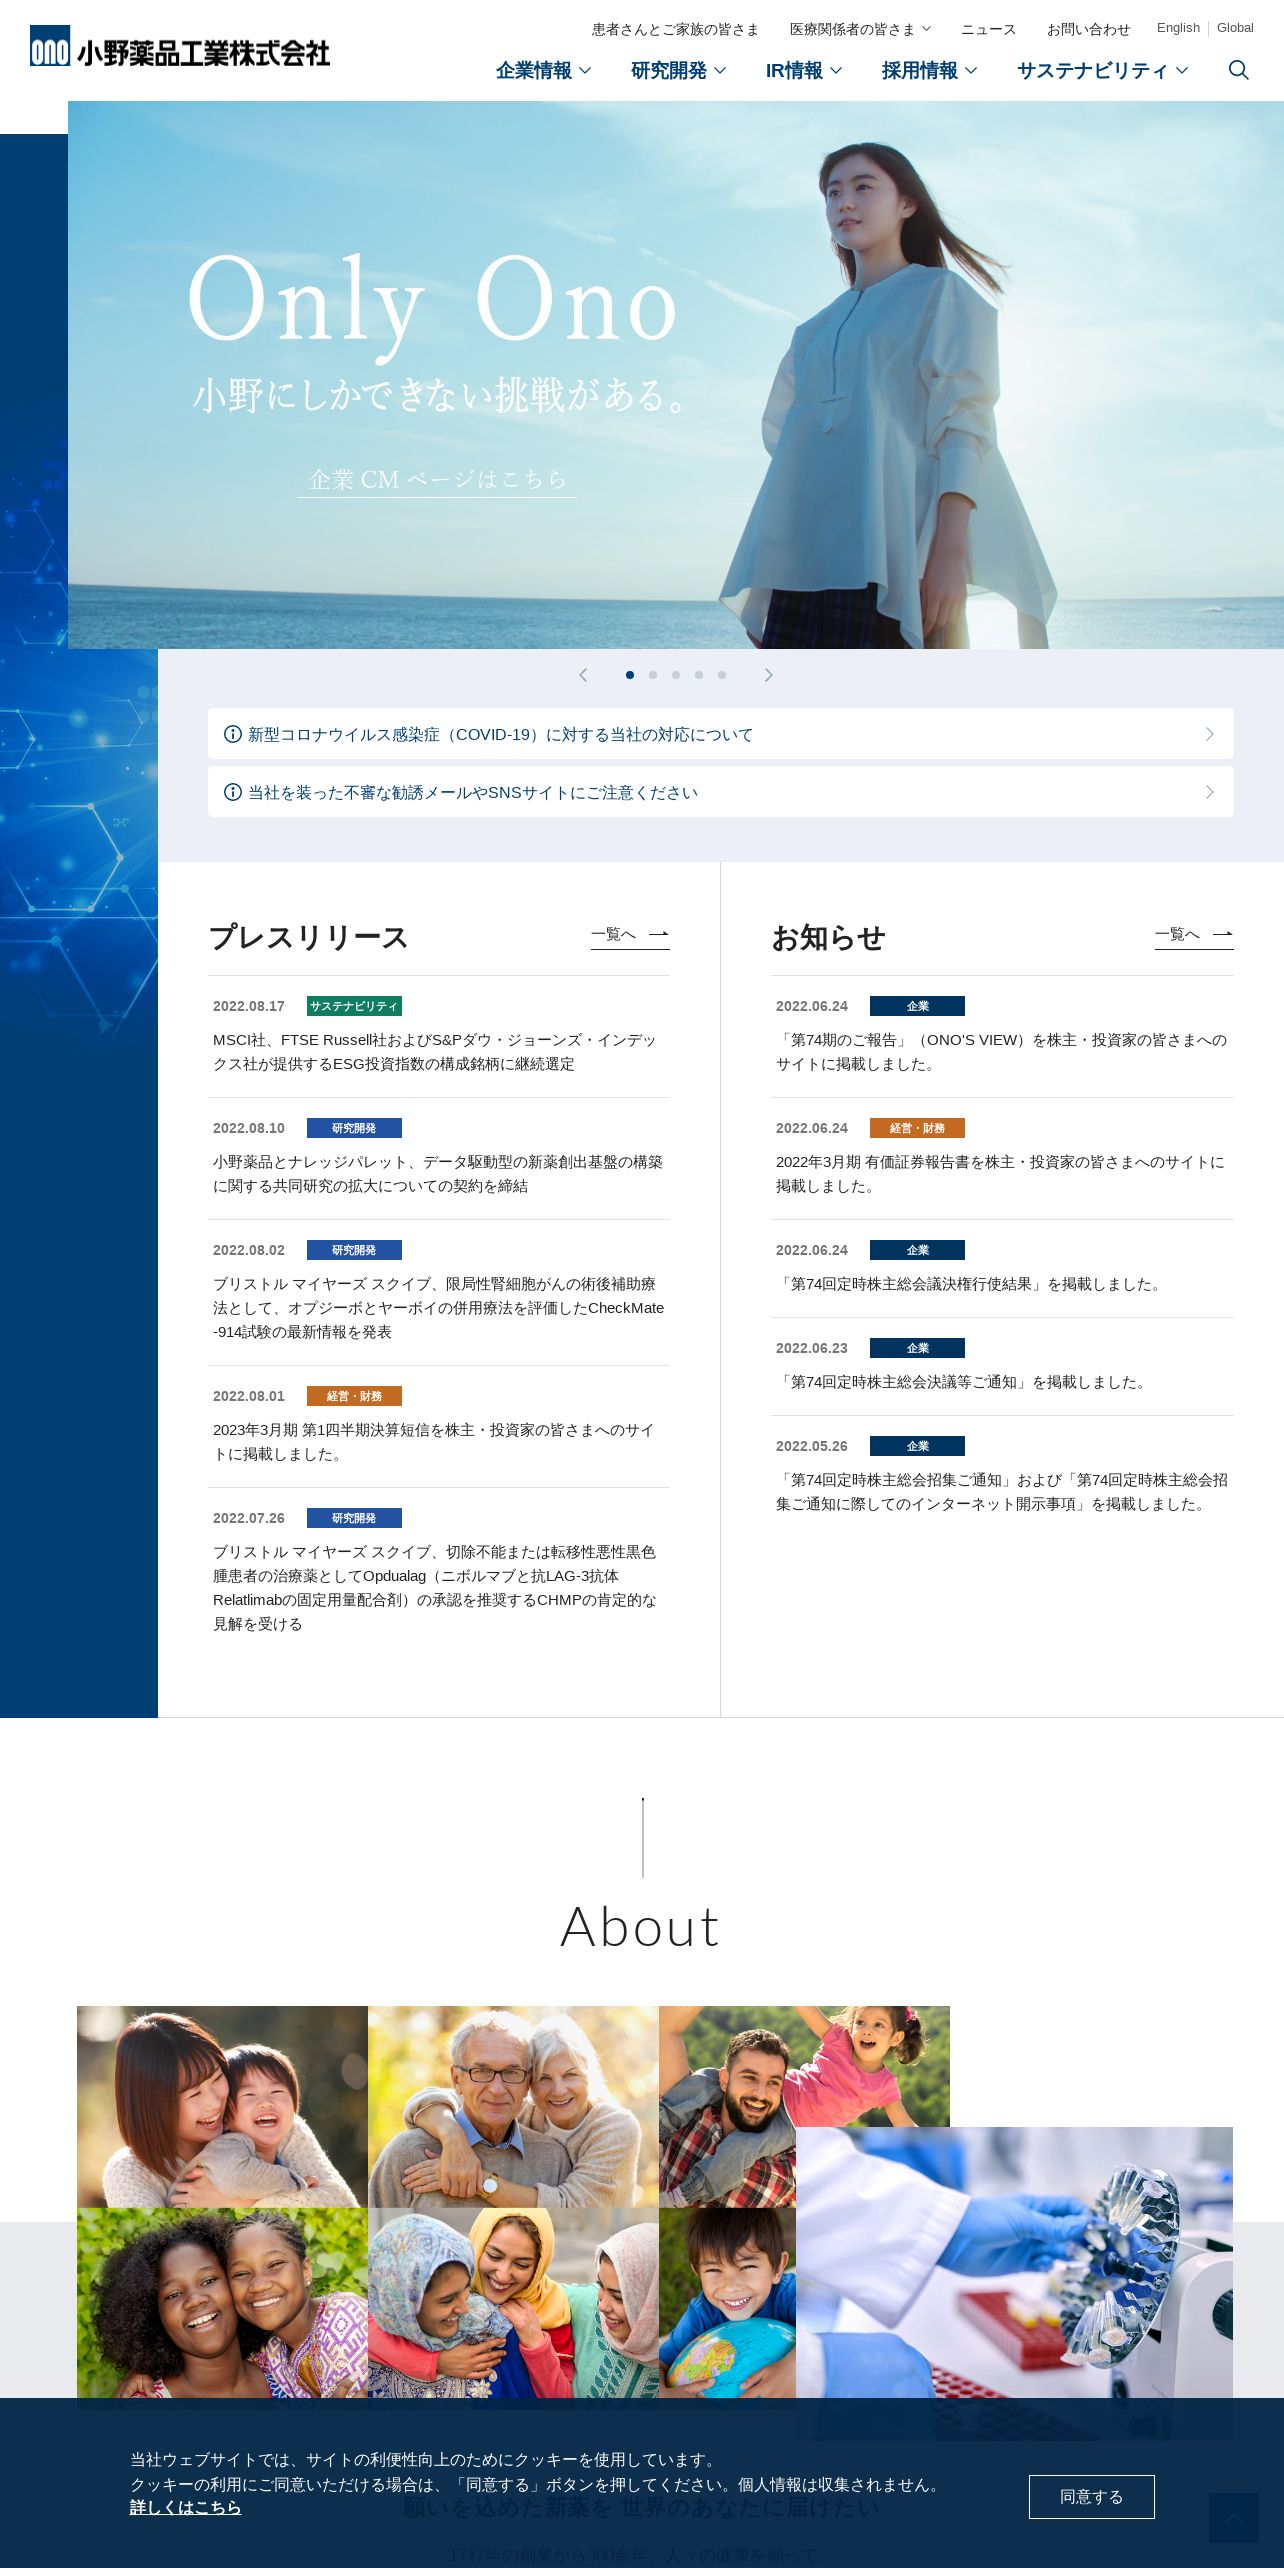Select third carousel dot
The image size is (1284, 2568).
click(676, 675)
